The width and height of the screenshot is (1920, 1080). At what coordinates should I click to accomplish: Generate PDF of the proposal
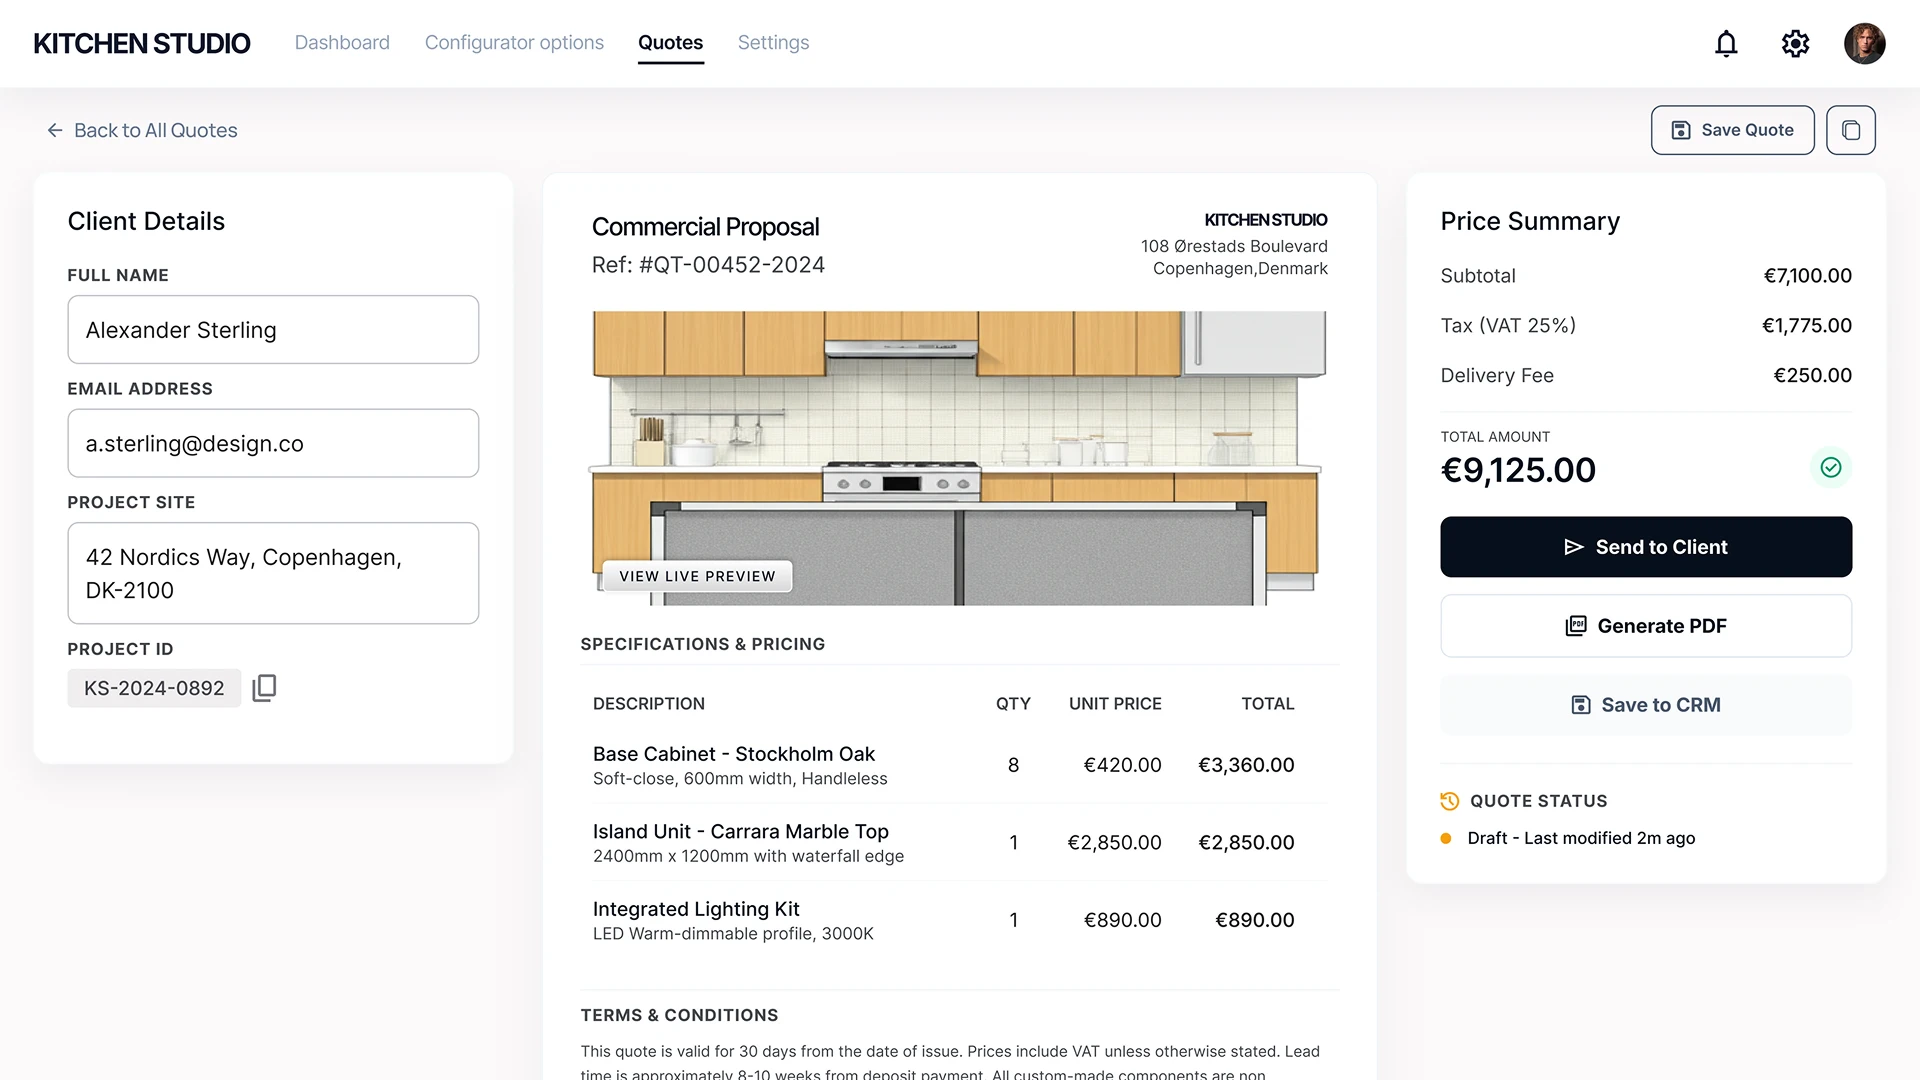coord(1645,626)
